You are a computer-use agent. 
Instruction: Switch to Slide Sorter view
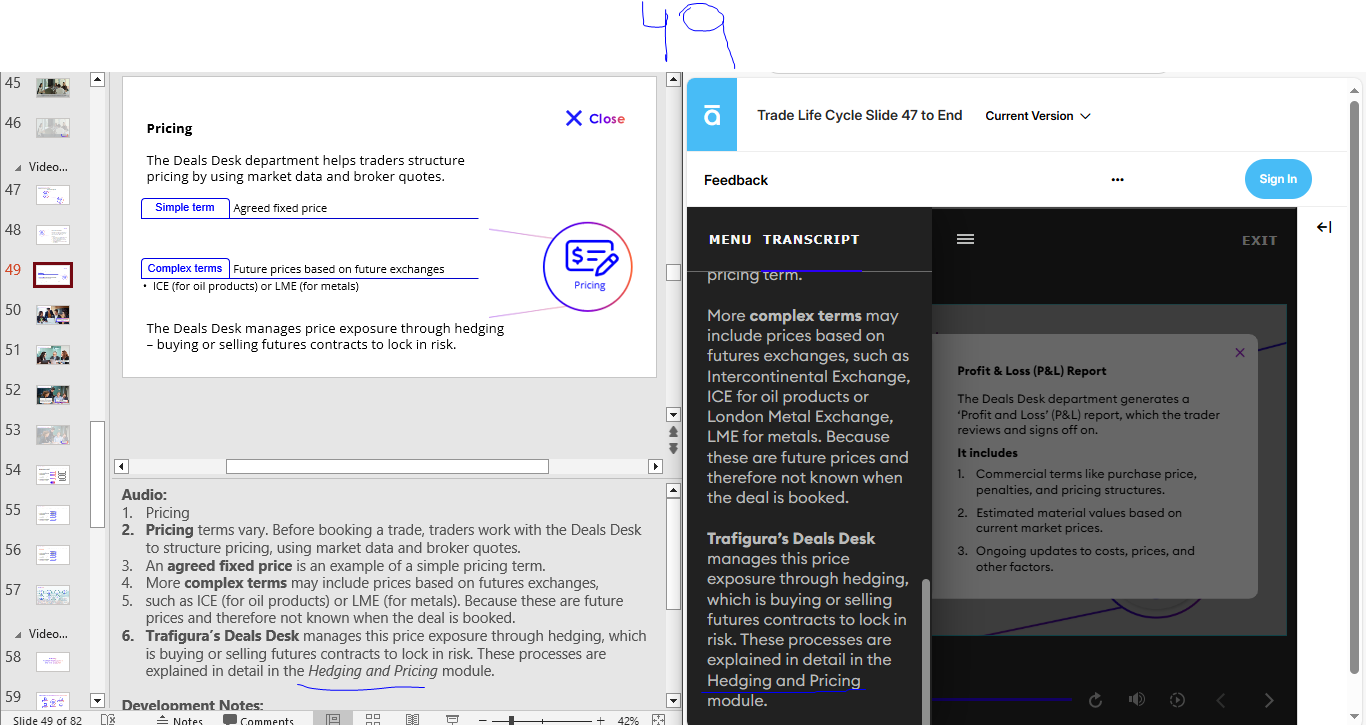point(373,719)
